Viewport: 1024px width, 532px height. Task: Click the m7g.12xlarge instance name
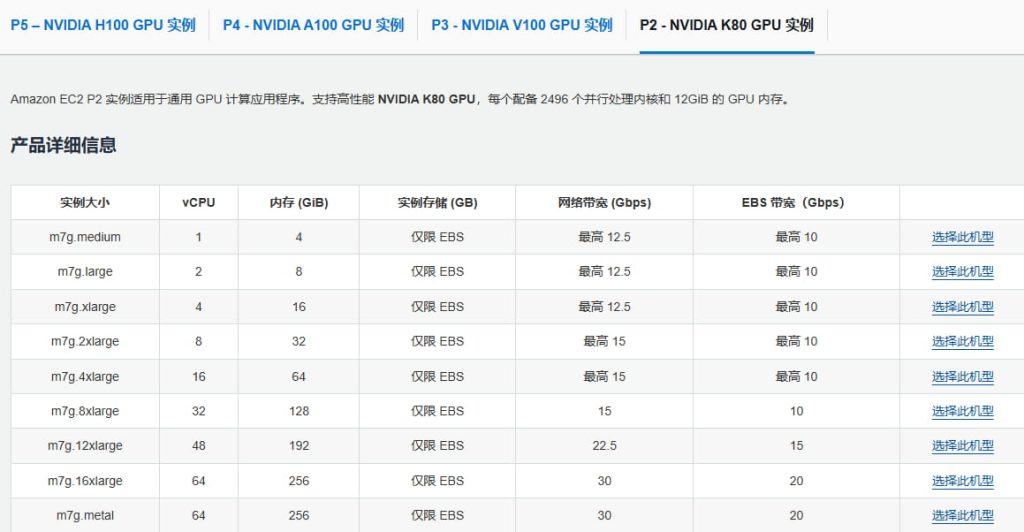pos(85,446)
